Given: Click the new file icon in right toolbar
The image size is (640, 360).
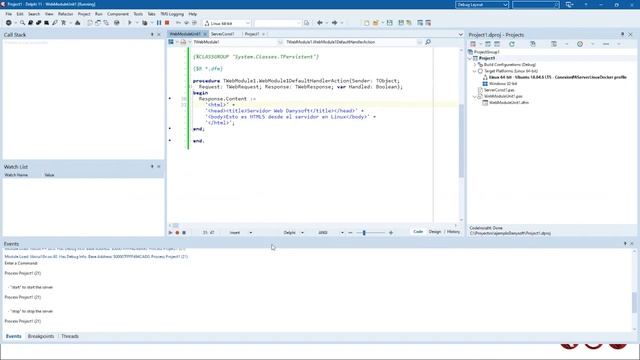Looking at the screenshot, I should click(x=367, y=23).
